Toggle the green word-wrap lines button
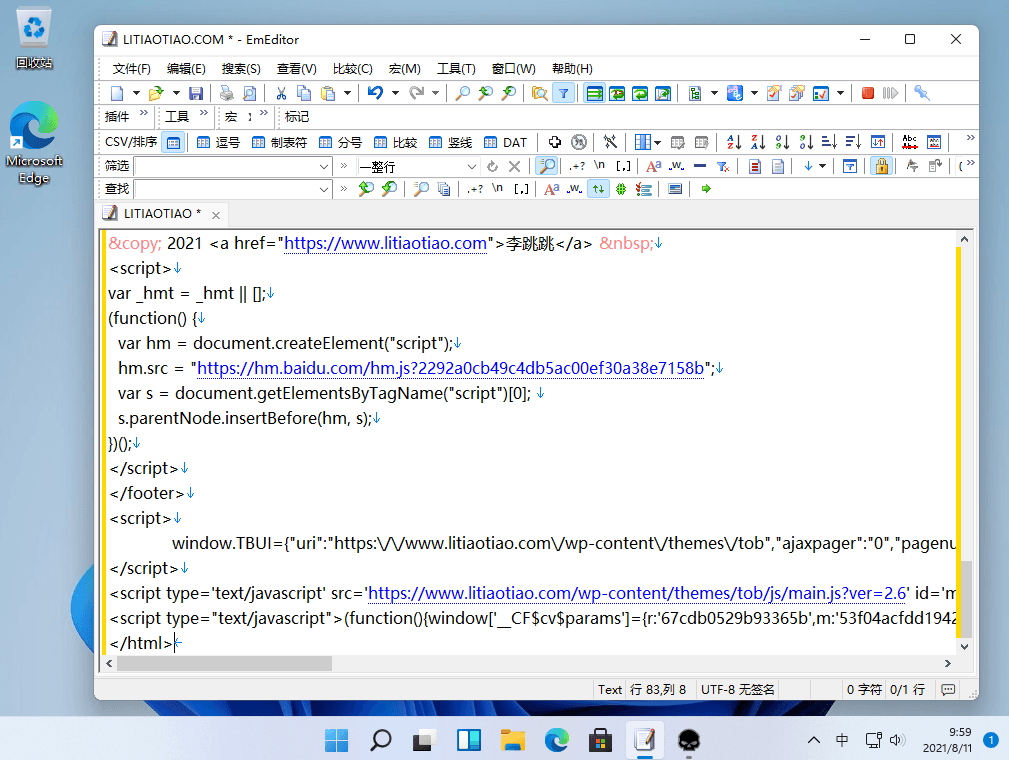Viewport: 1009px width, 760px height. point(595,93)
